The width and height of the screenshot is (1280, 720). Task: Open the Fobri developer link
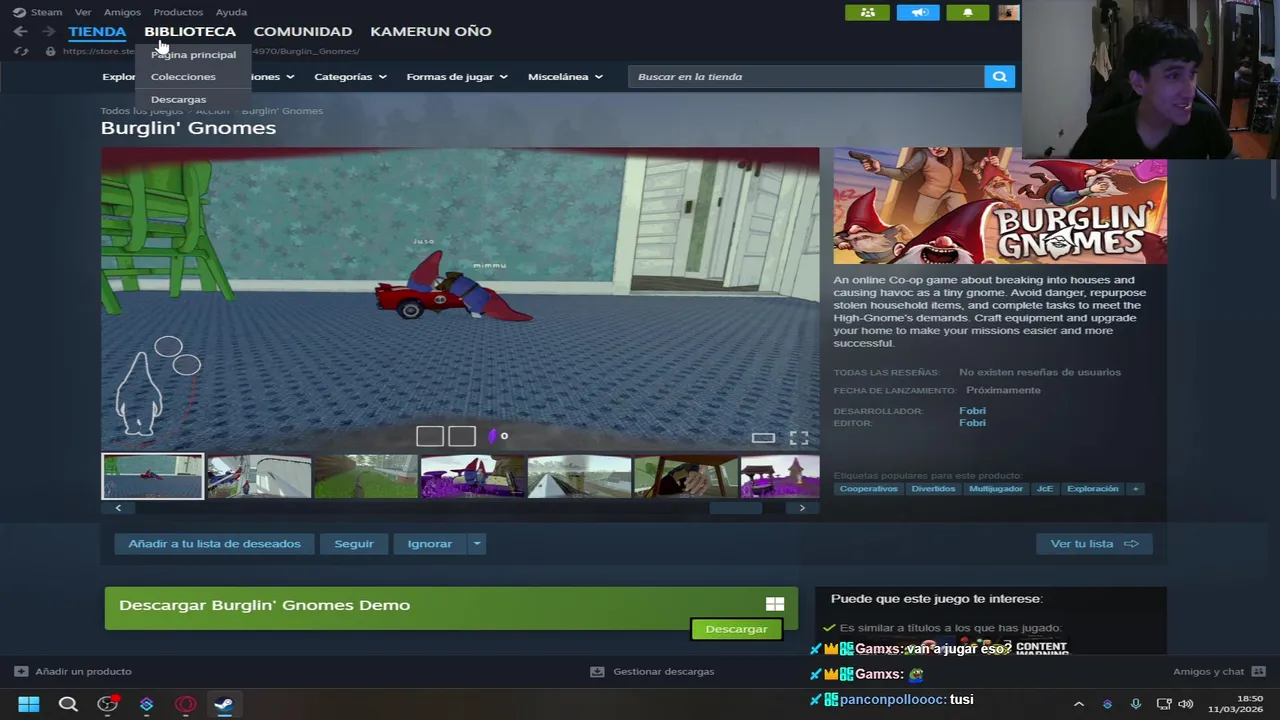[x=972, y=411]
